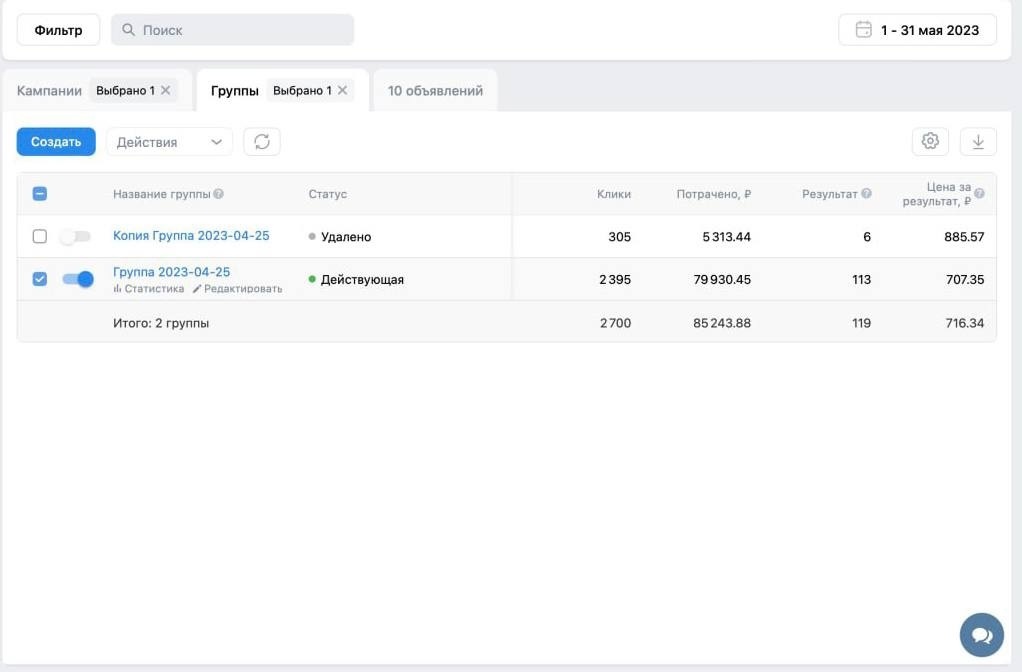Select the 79 930.45 spent value
This screenshot has width=1022, height=672.
click(722, 280)
